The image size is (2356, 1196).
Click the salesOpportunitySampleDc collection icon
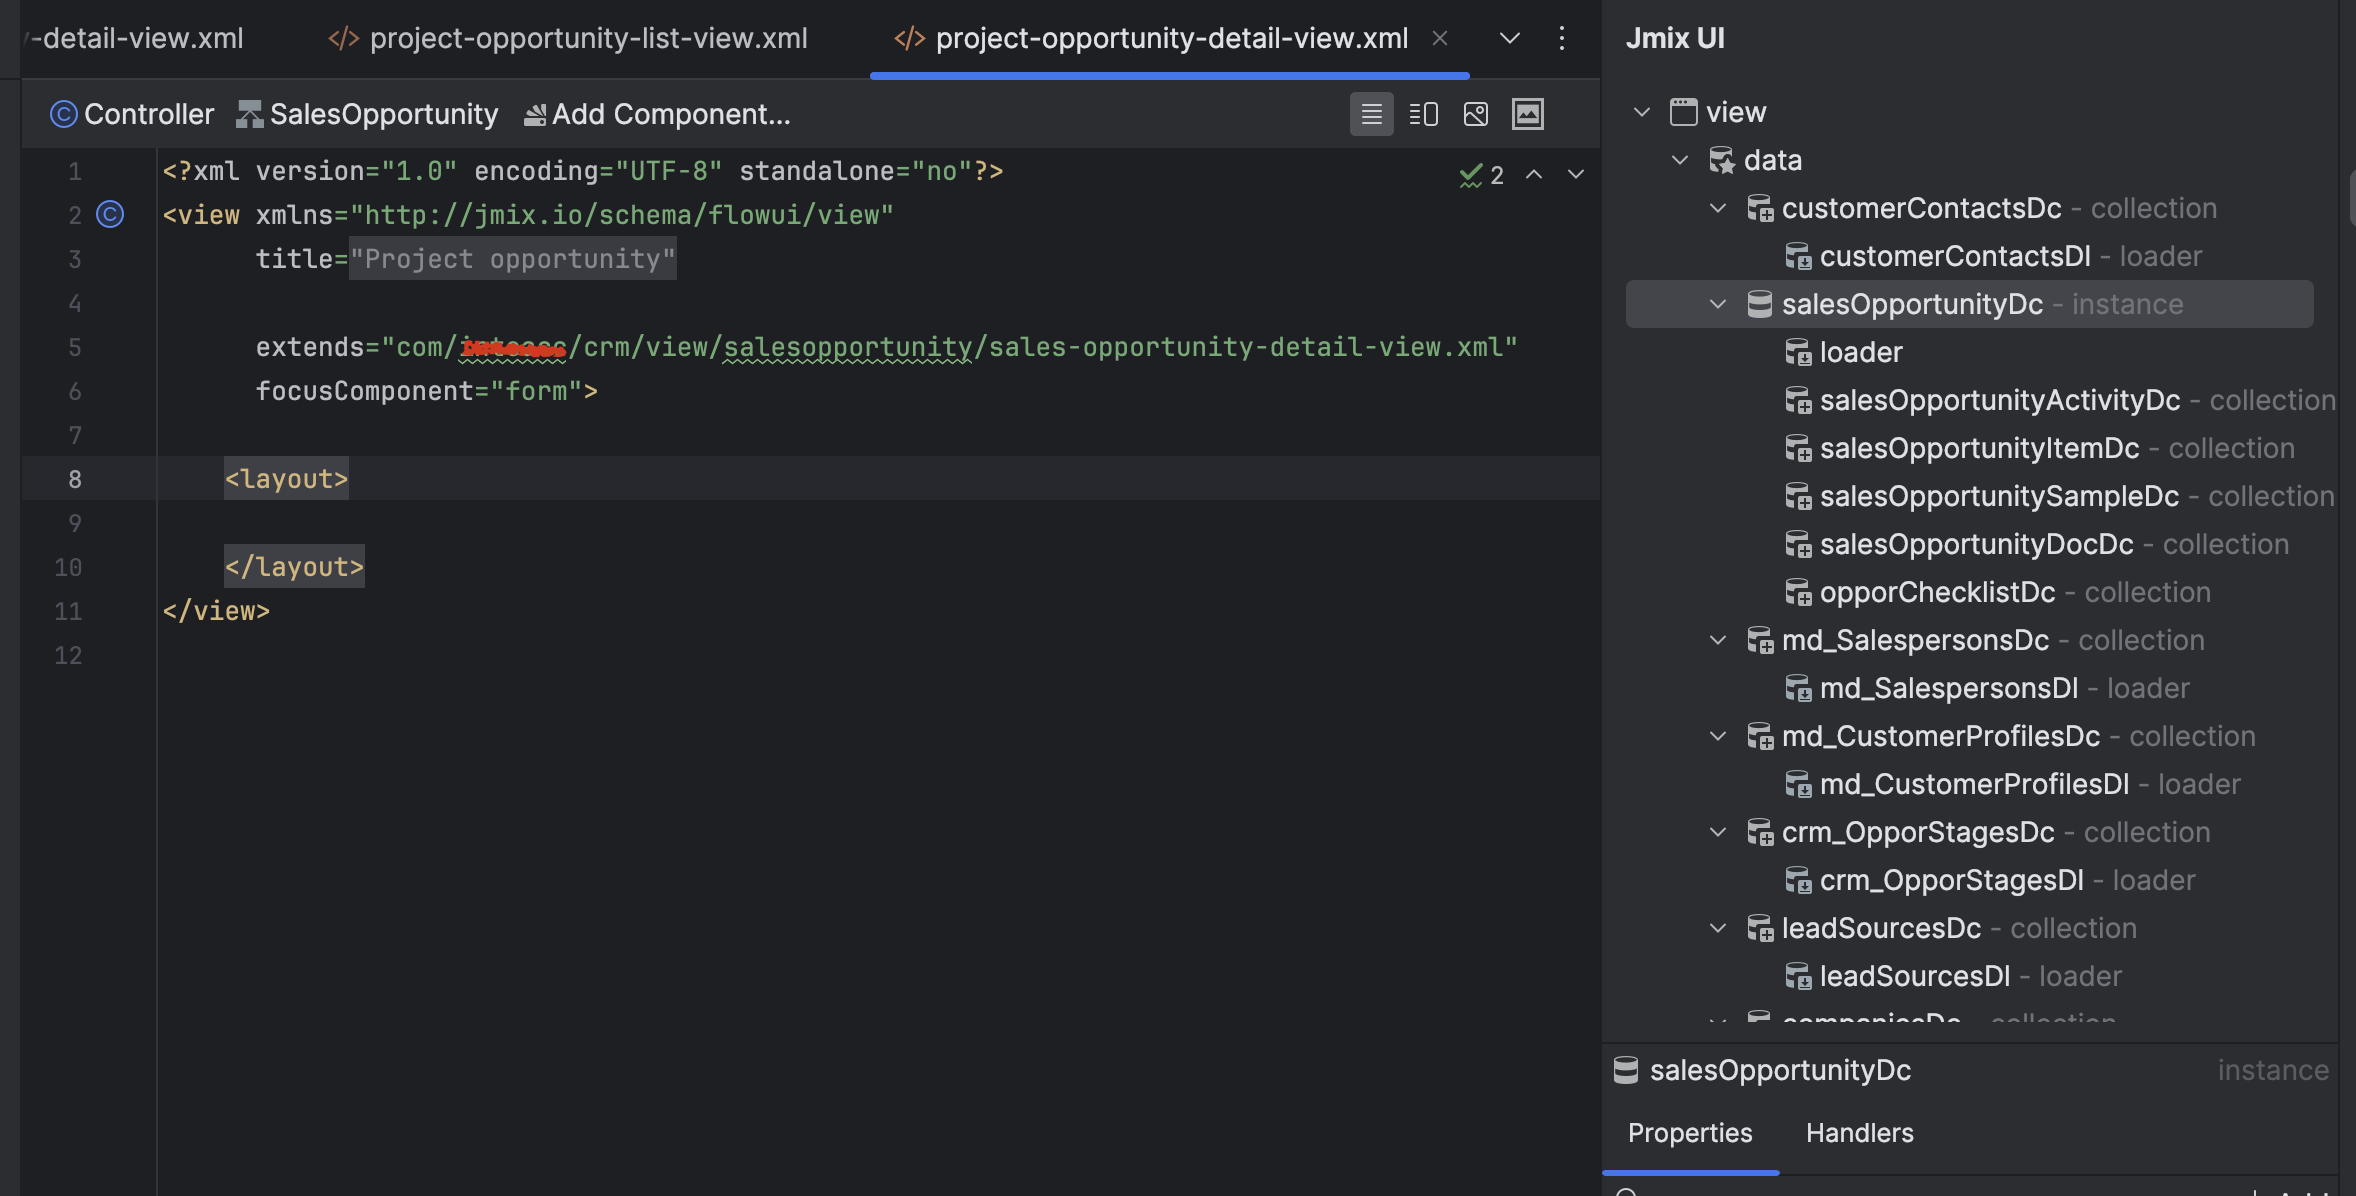[x=1798, y=496]
